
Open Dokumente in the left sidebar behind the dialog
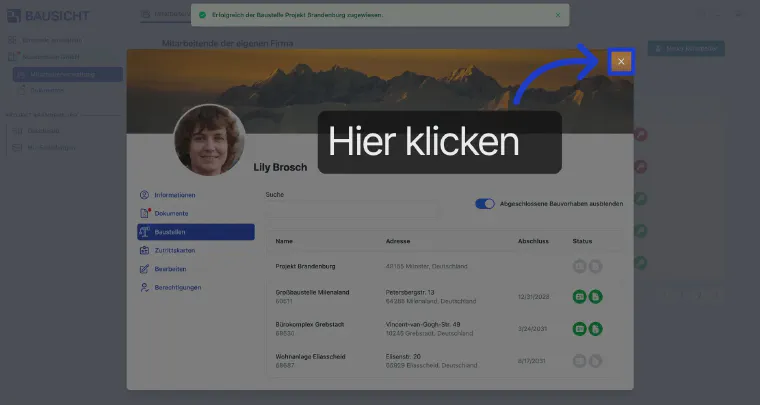click(48, 90)
